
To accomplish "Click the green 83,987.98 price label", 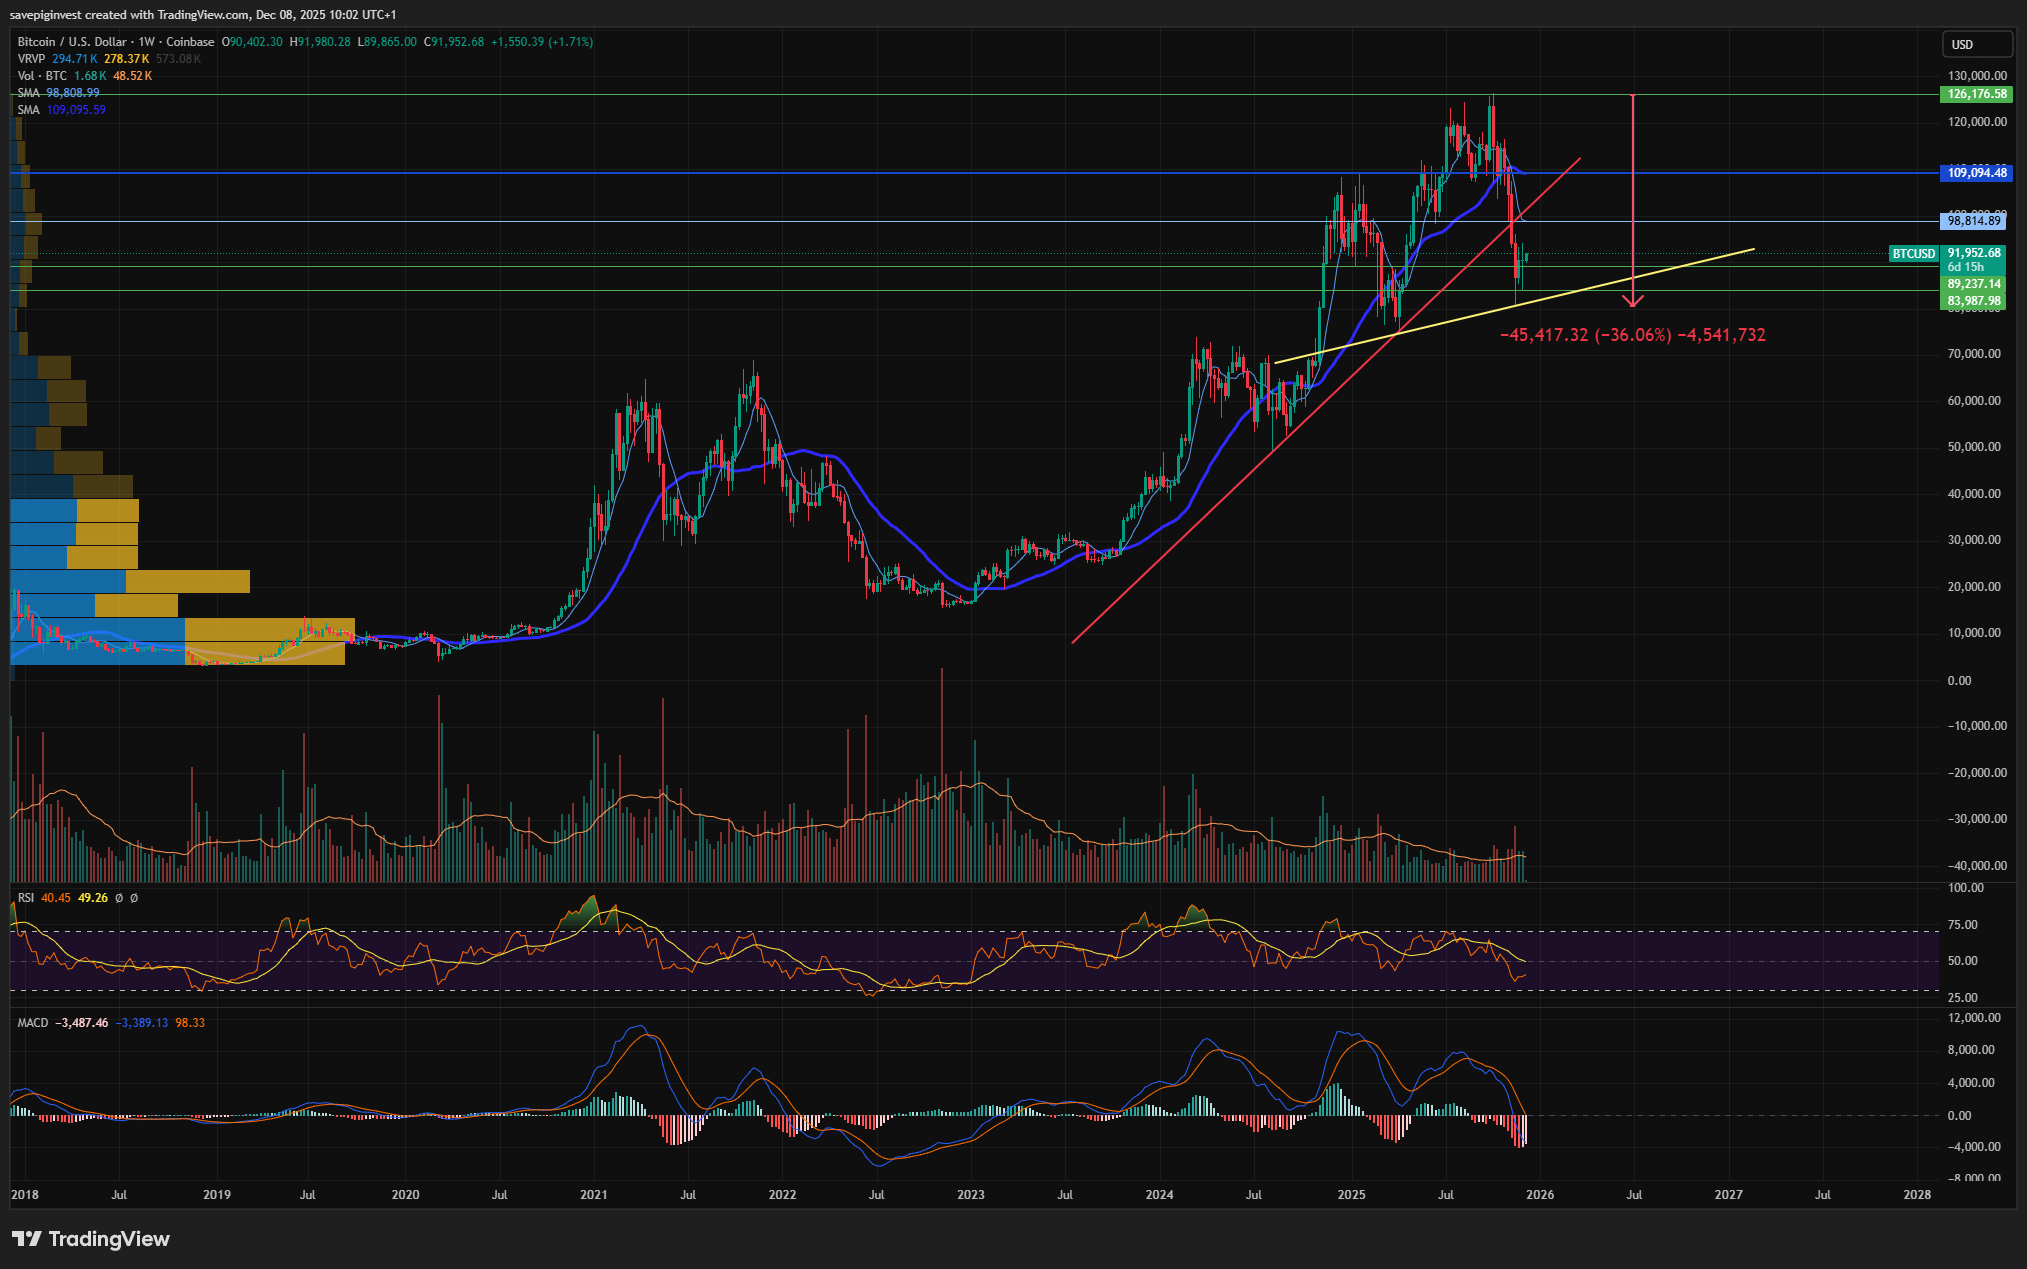I will pyautogui.click(x=1974, y=301).
